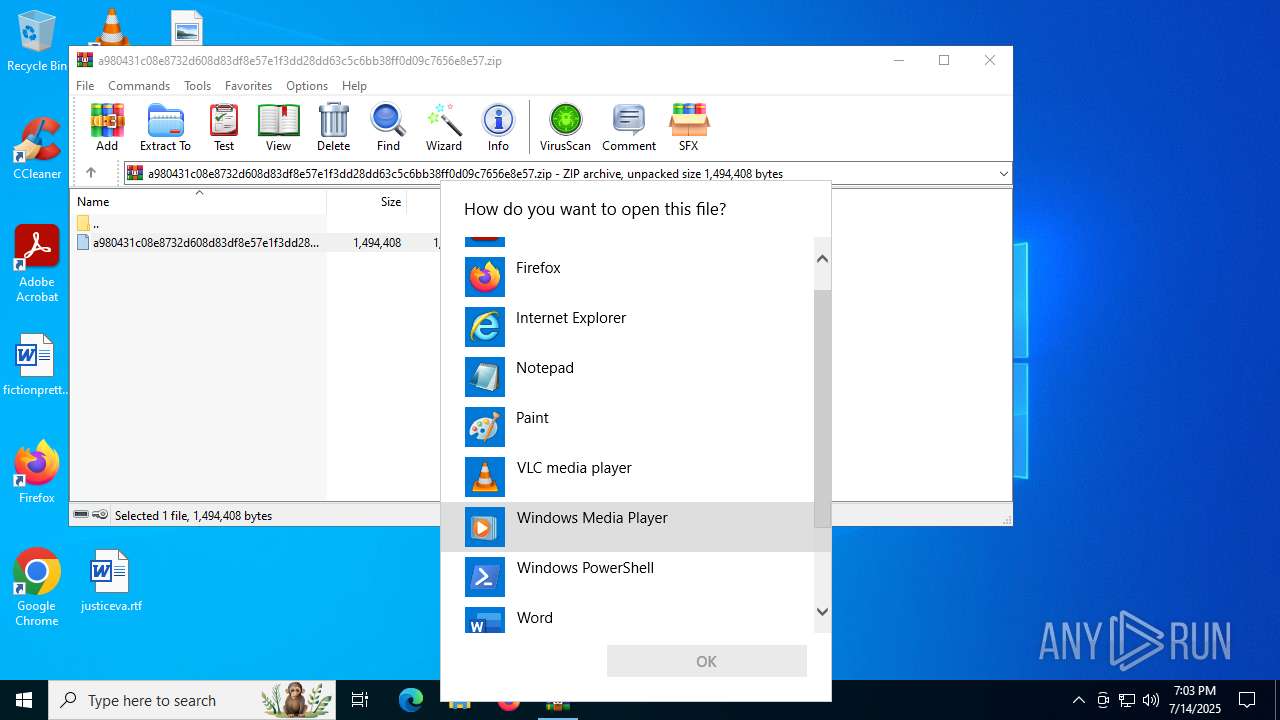Click the app list scroll-down arrow
Screen dimensions: 1280x720
tap(822, 612)
